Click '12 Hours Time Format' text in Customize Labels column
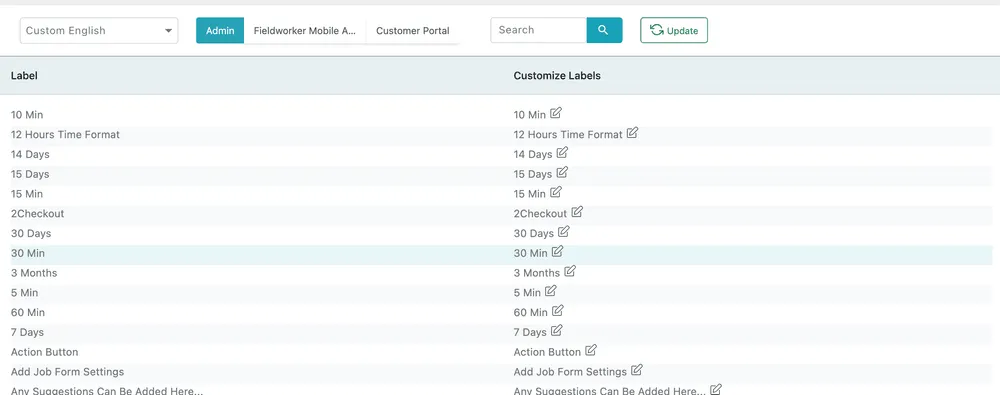This screenshot has height=395, width=1000. coord(568,135)
